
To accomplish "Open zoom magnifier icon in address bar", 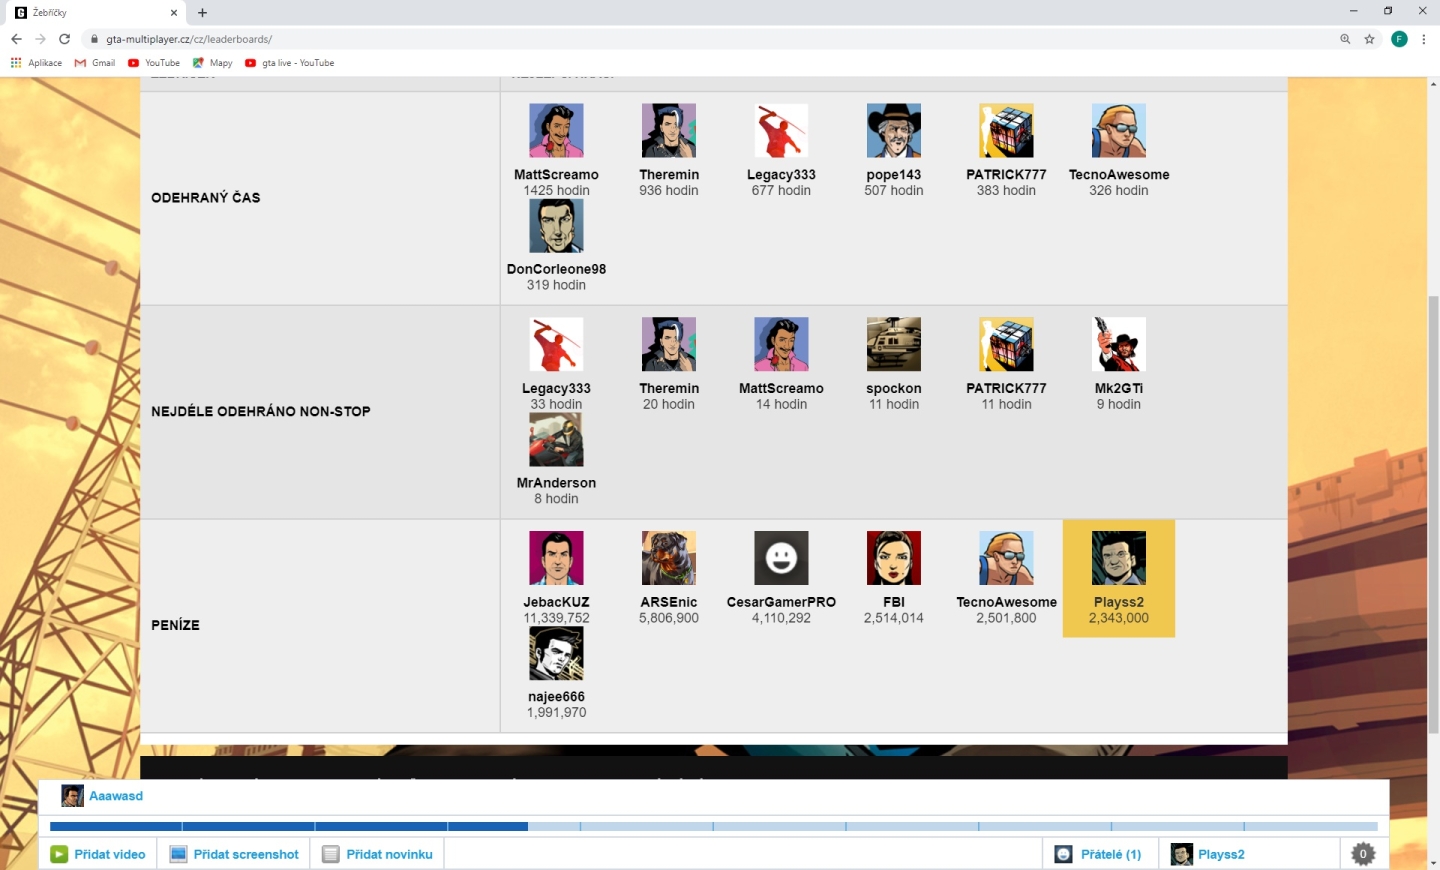I will click(x=1345, y=39).
